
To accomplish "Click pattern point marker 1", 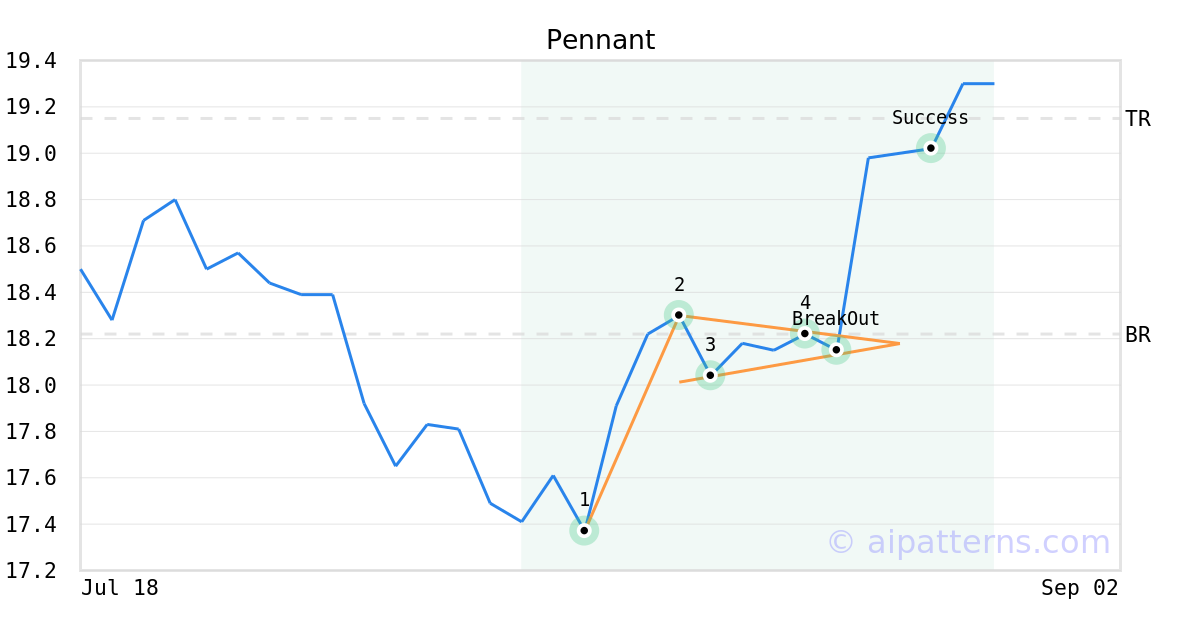I will click(x=584, y=531).
